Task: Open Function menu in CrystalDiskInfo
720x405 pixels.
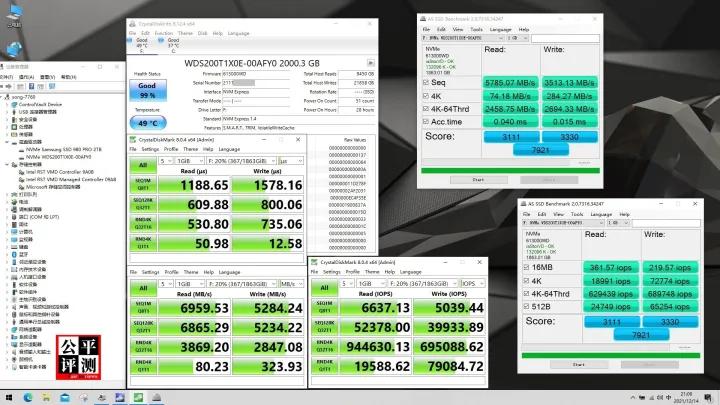Action: 163,34
